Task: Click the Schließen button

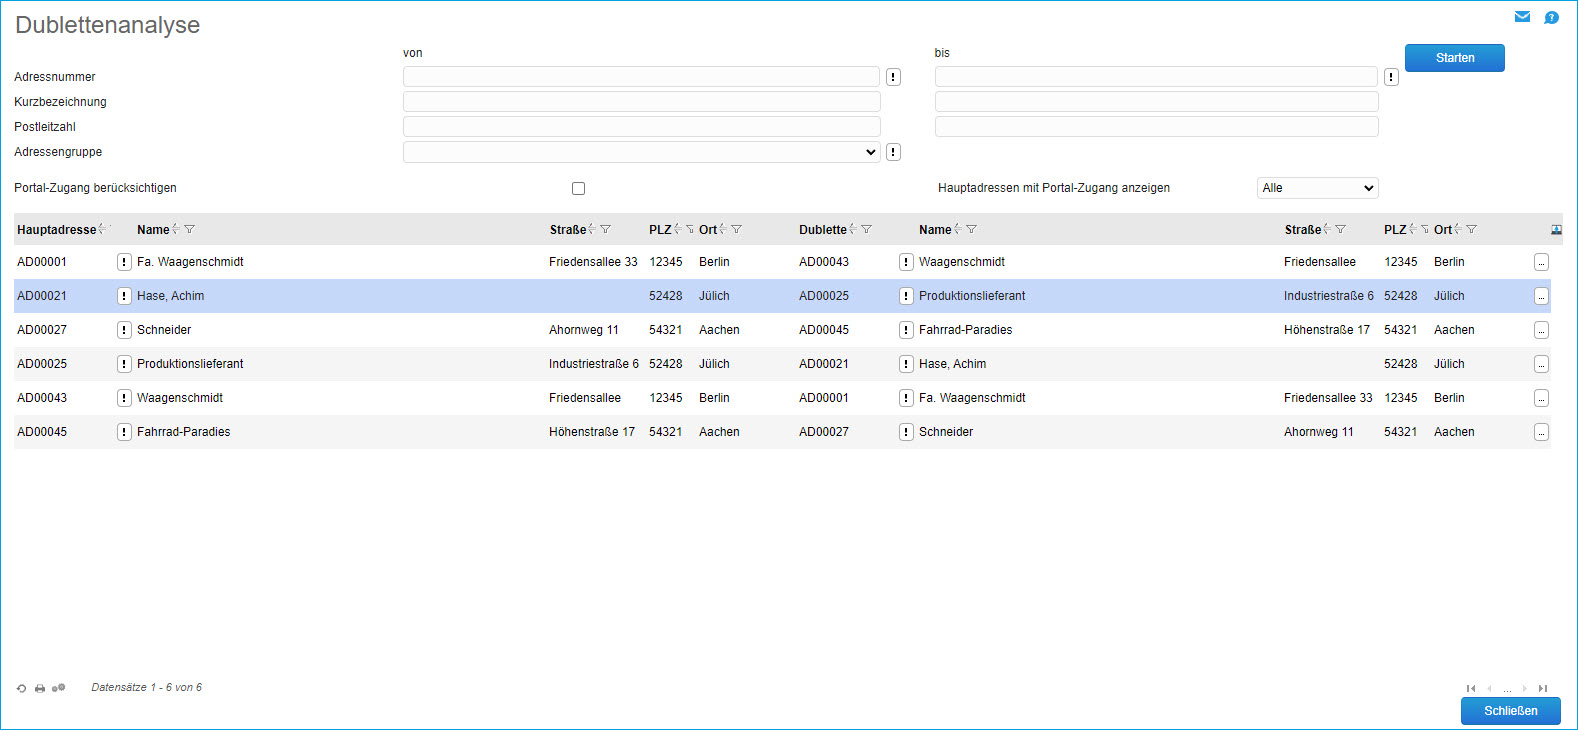Action: pyautogui.click(x=1510, y=711)
